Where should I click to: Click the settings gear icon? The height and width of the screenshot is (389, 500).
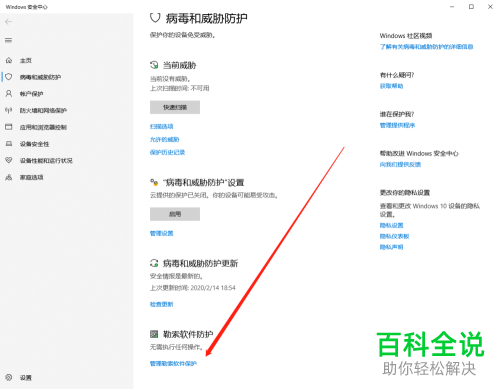point(9,377)
